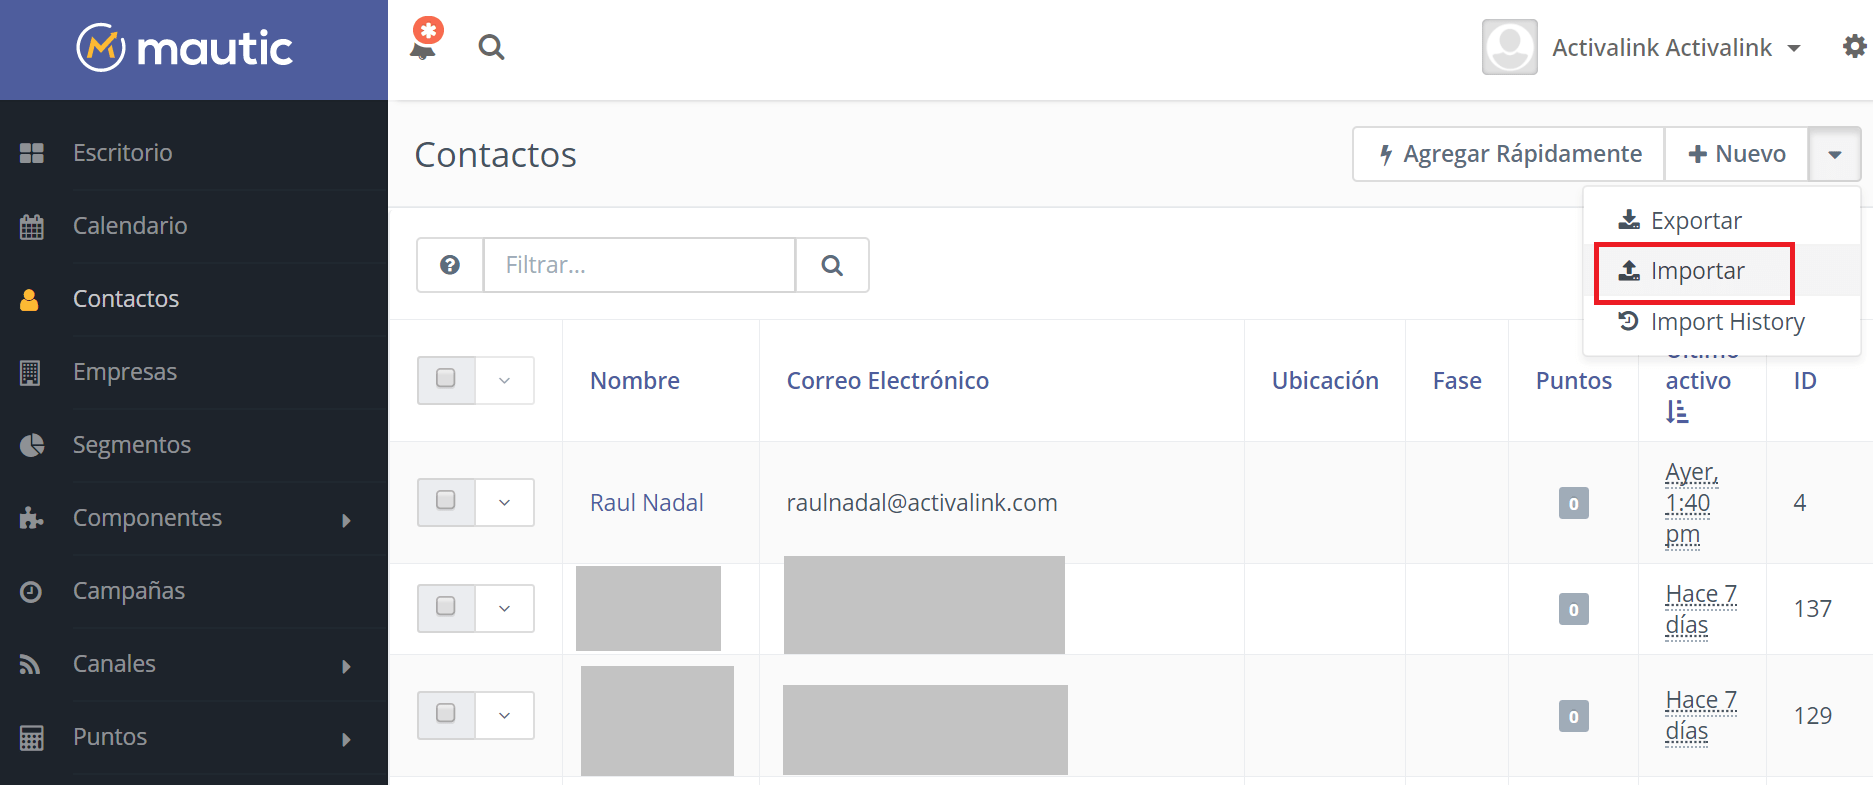This screenshot has width=1873, height=785.
Task: Toggle the caret dropdown next to Nuevo
Action: click(1834, 154)
